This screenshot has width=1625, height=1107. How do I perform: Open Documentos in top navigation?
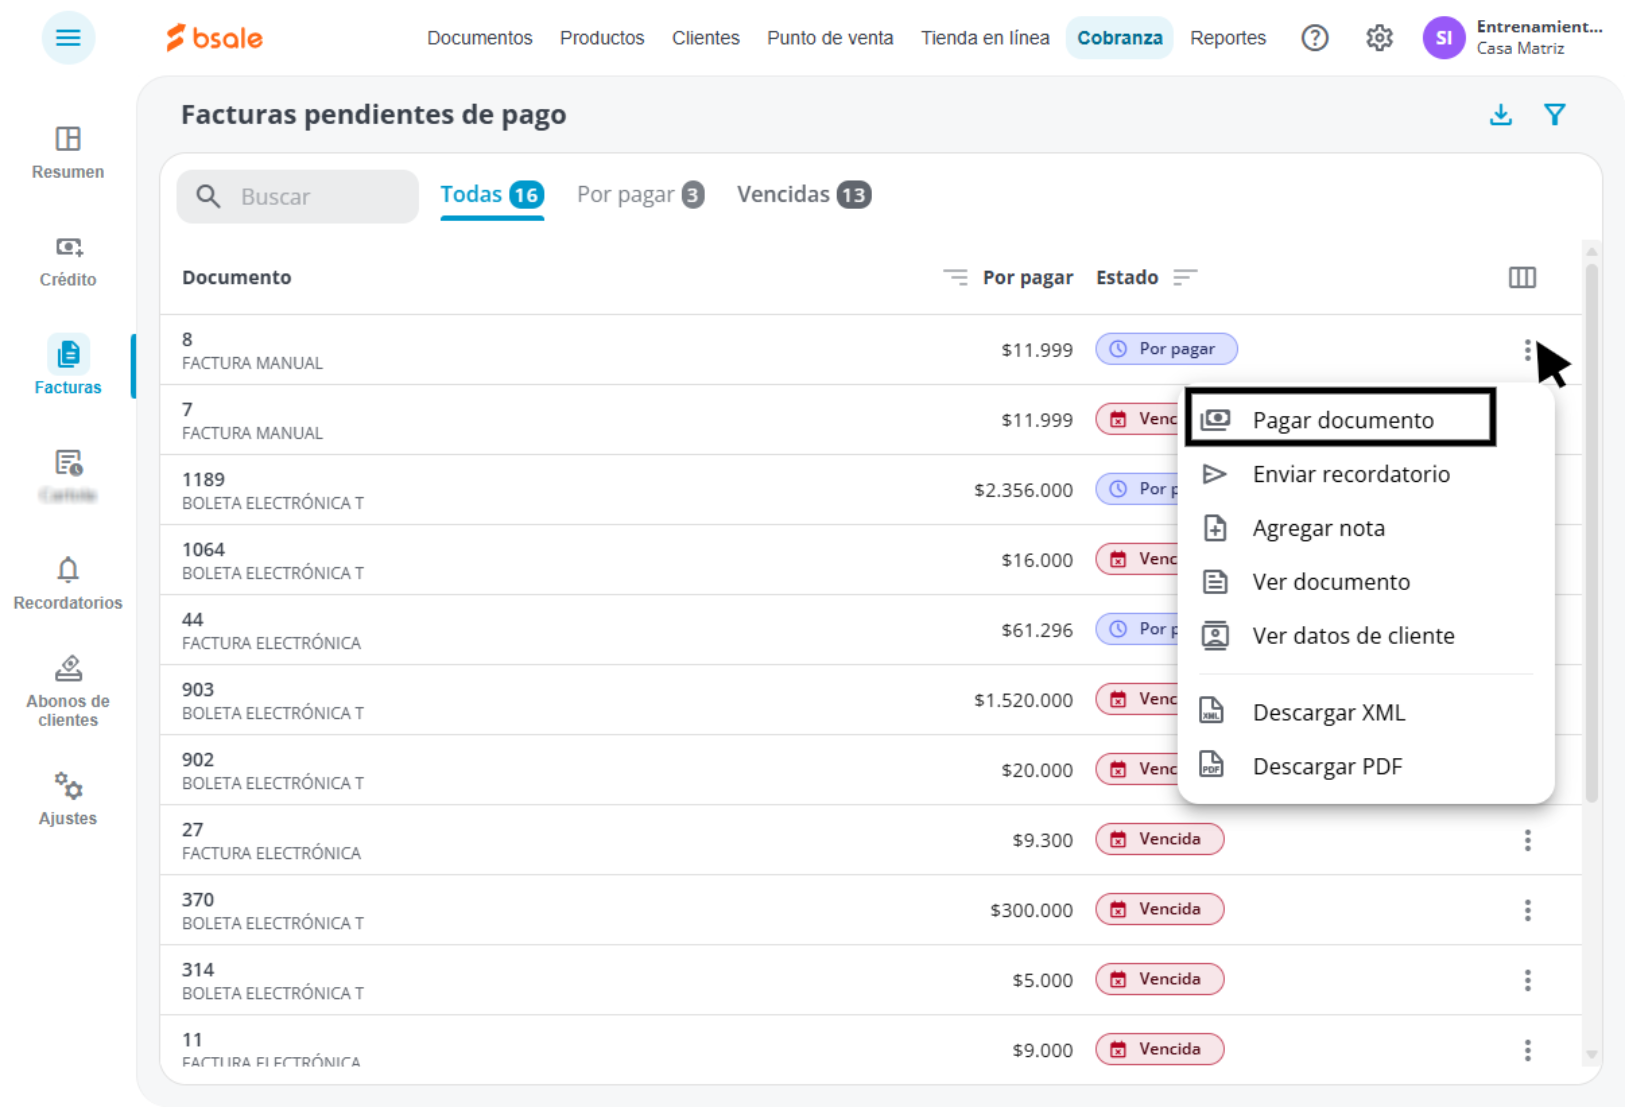[x=480, y=38]
